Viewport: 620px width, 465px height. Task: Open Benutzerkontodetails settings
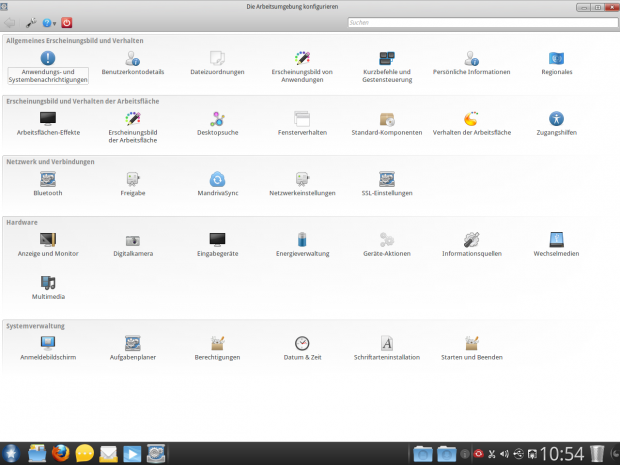click(132, 63)
